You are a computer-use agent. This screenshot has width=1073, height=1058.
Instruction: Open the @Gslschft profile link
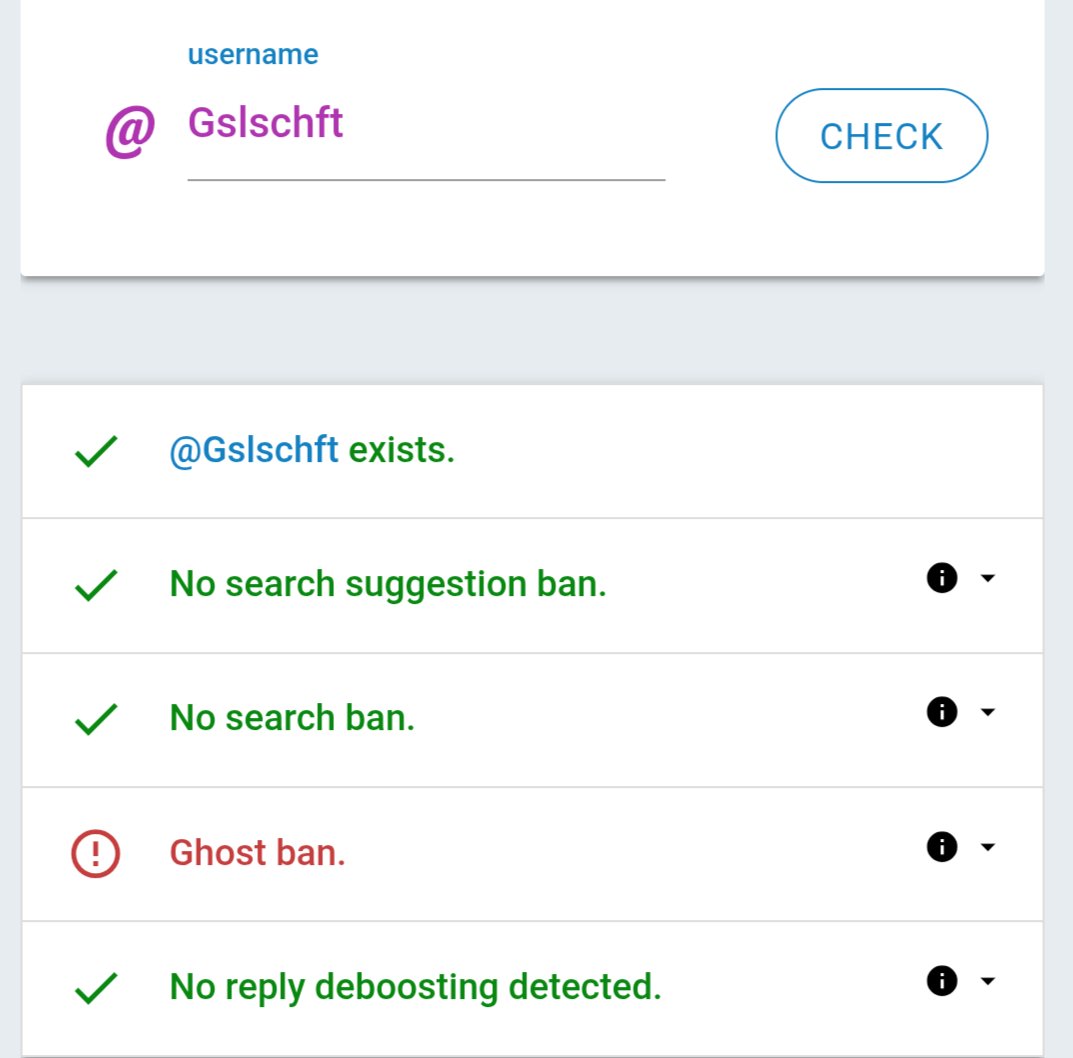(x=254, y=450)
